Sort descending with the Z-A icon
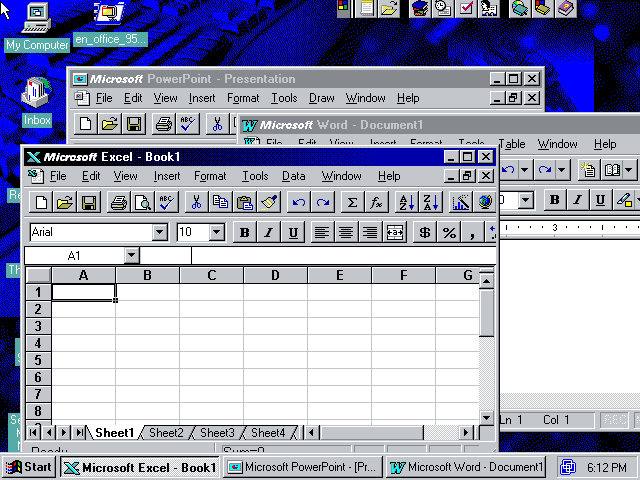The height and width of the screenshot is (480, 640). click(431, 202)
